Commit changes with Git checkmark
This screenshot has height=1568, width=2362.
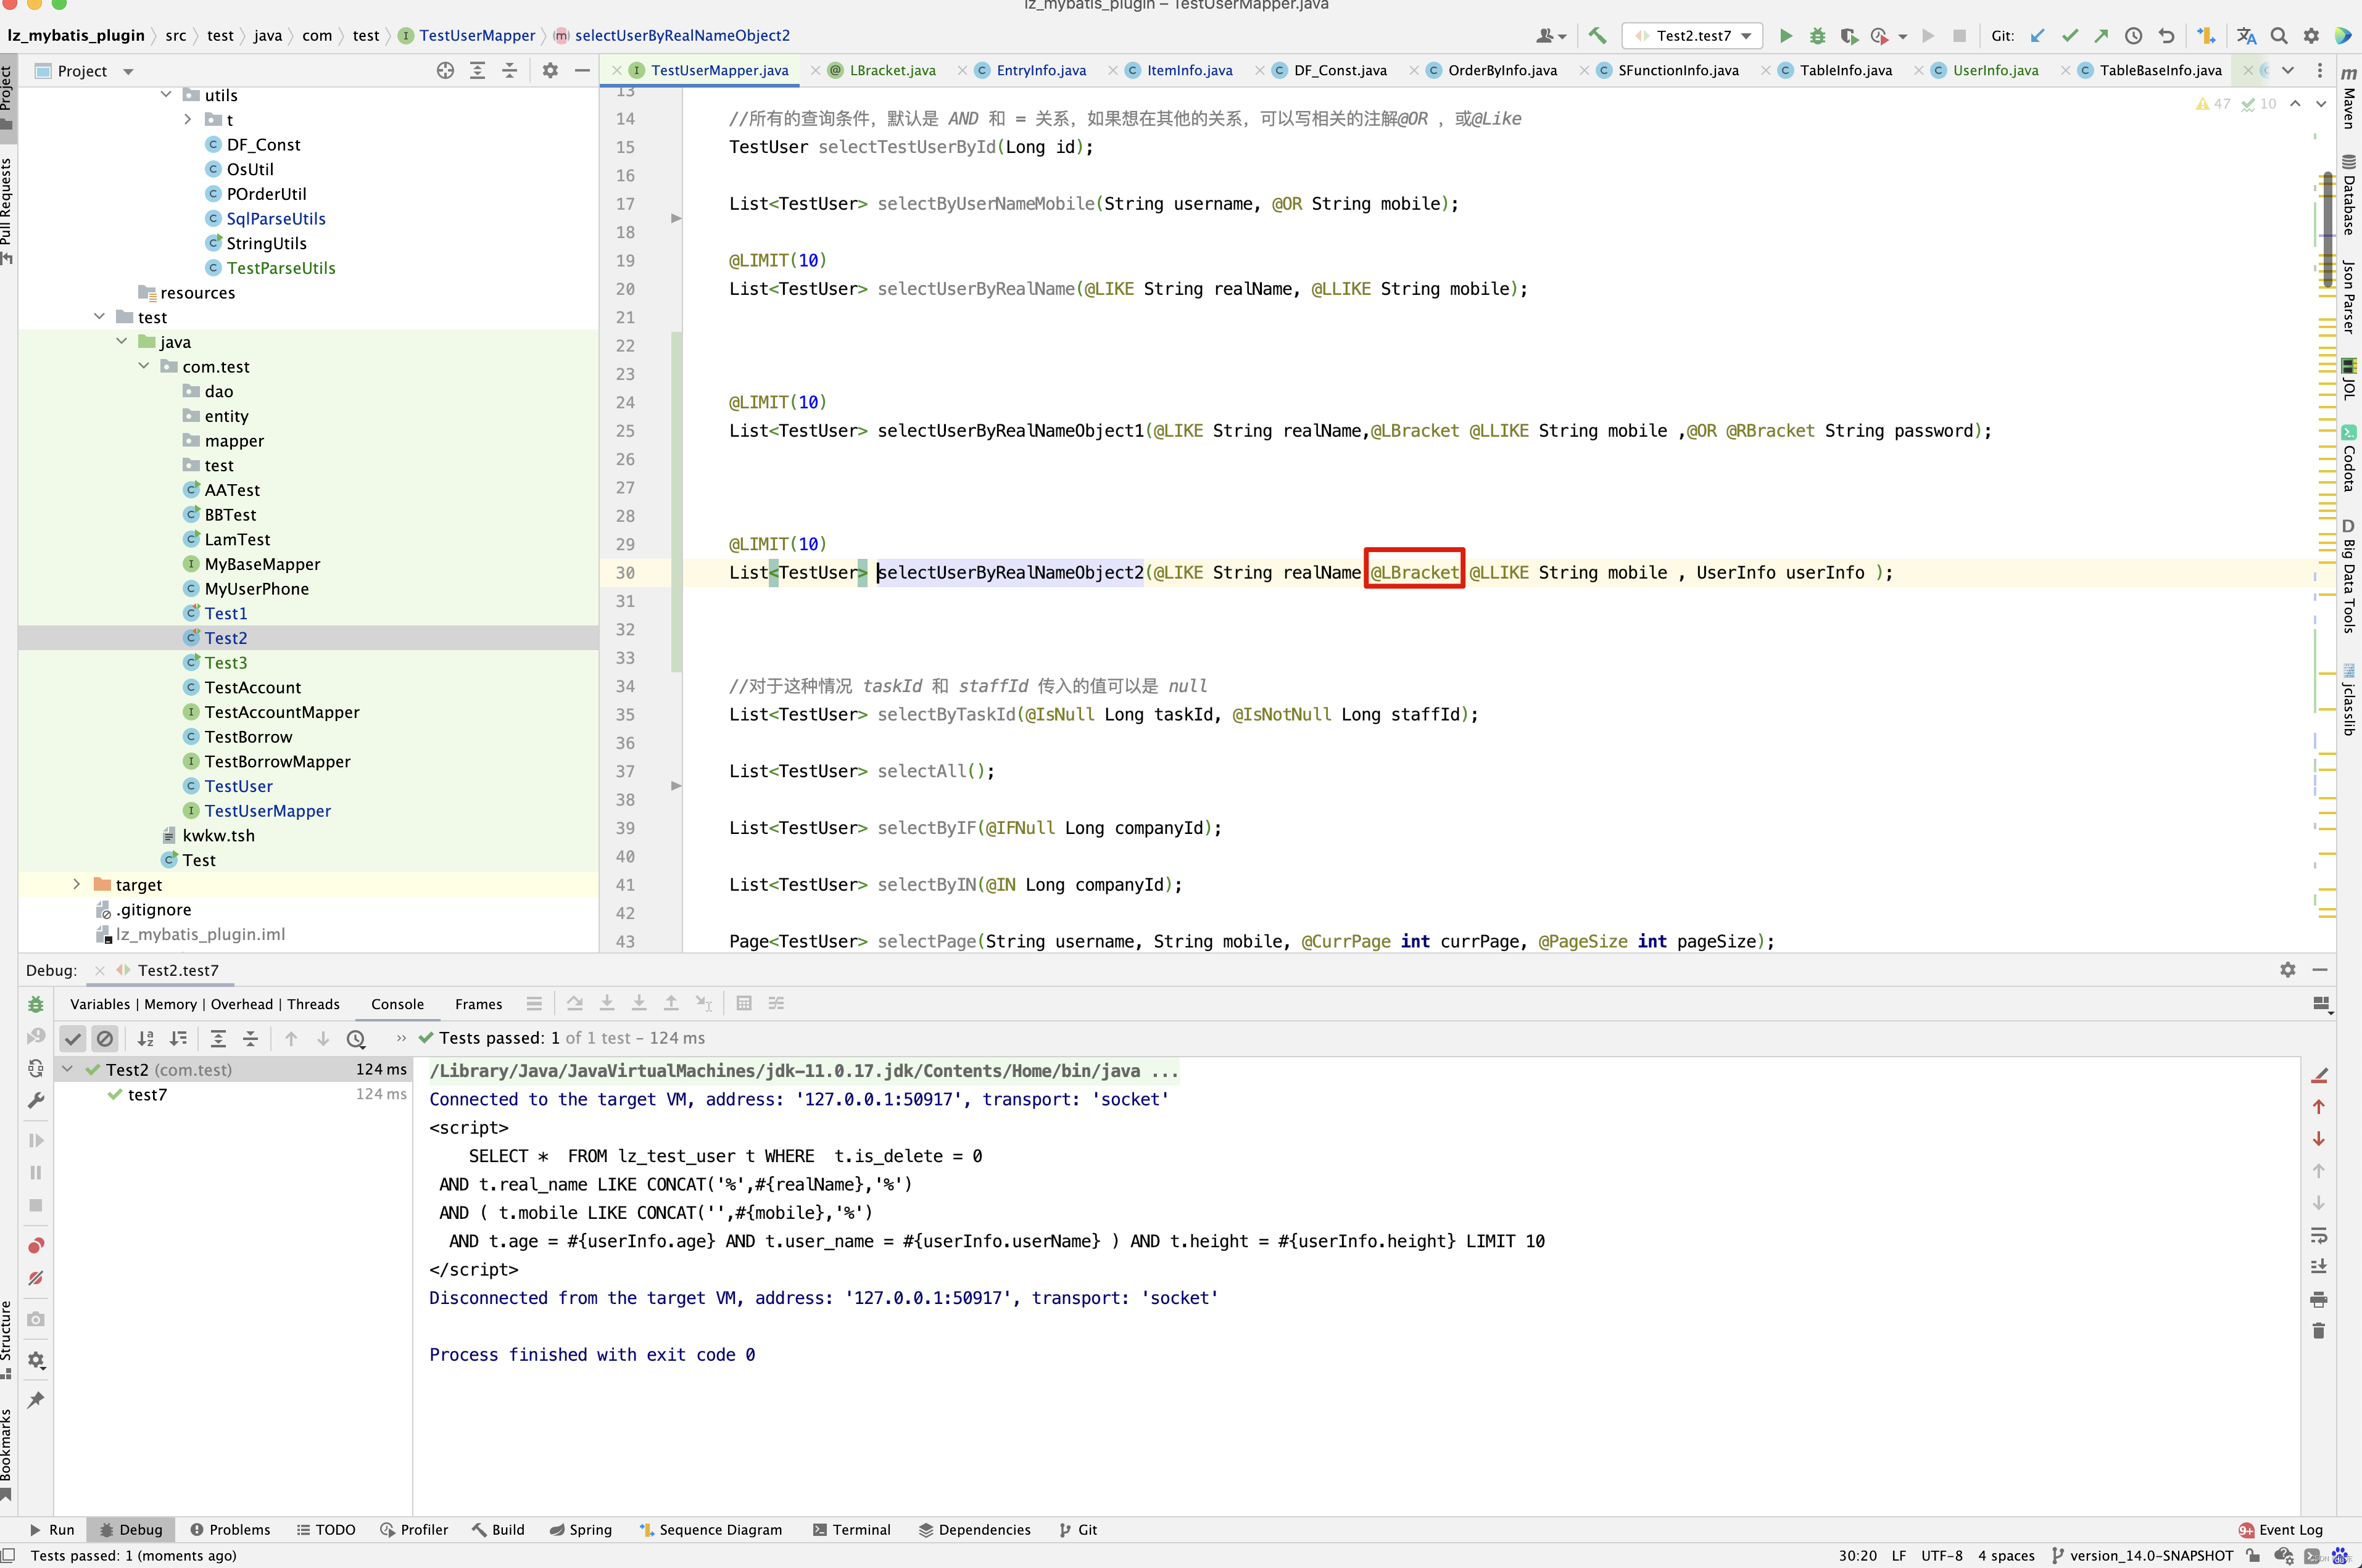coord(2069,36)
